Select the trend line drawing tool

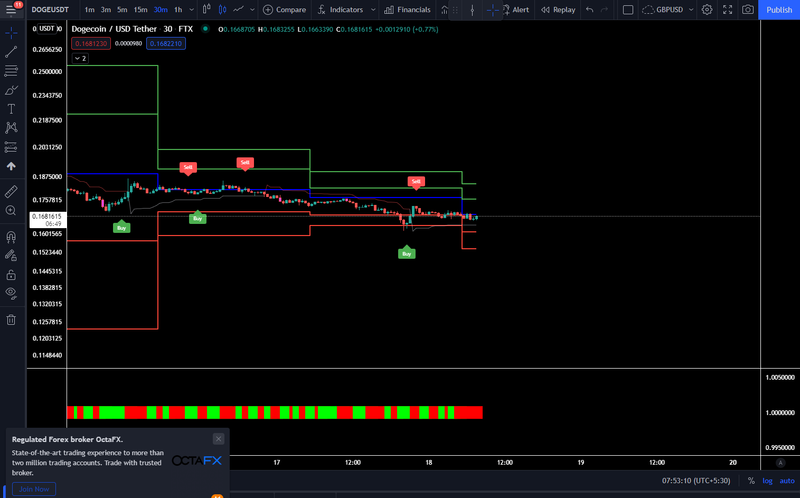11,52
